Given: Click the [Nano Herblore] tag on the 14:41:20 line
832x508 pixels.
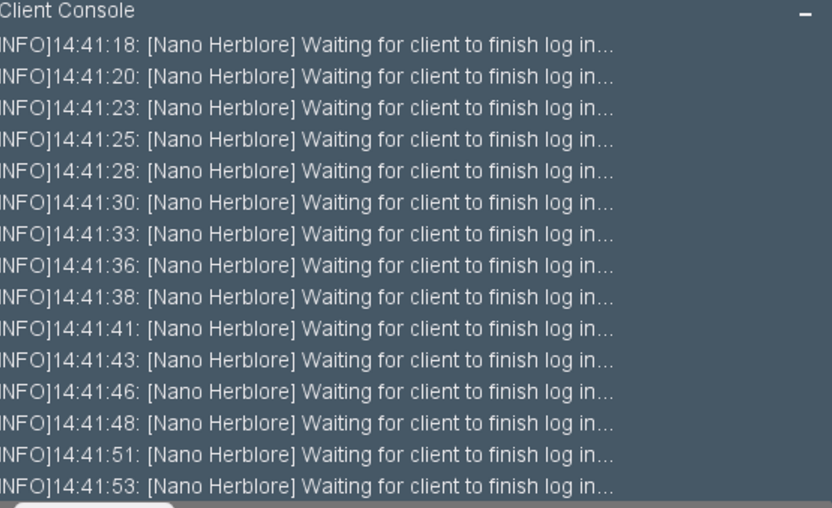Looking at the screenshot, I should click(x=221, y=77).
